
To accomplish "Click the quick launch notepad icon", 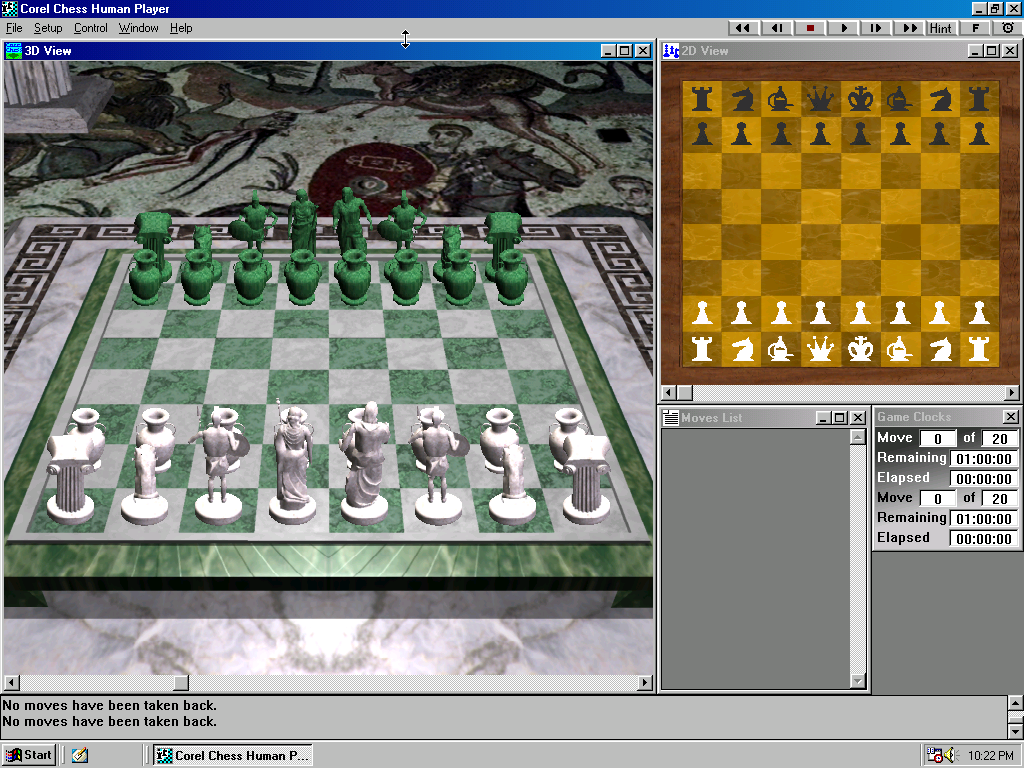I will (x=80, y=755).
